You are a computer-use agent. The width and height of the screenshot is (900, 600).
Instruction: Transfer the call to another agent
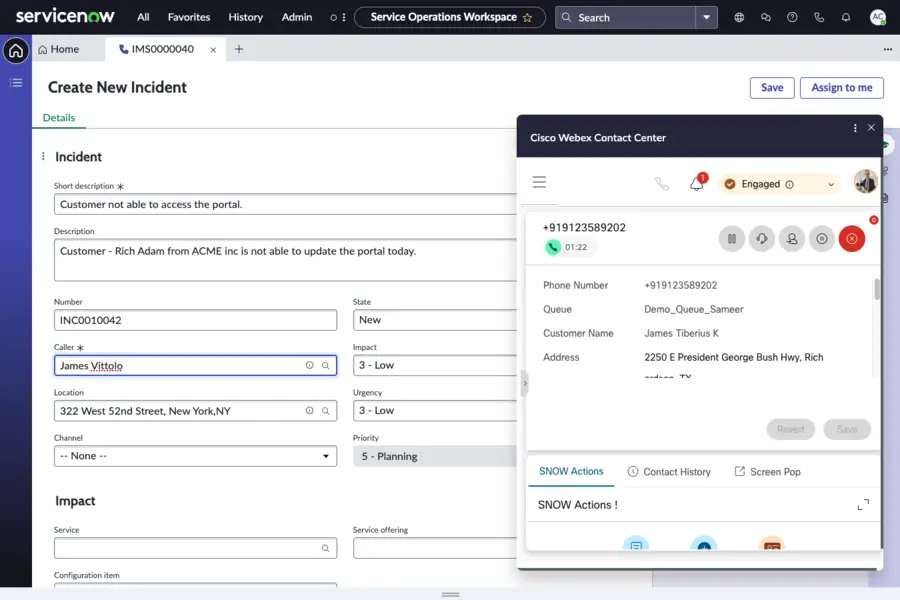(792, 239)
